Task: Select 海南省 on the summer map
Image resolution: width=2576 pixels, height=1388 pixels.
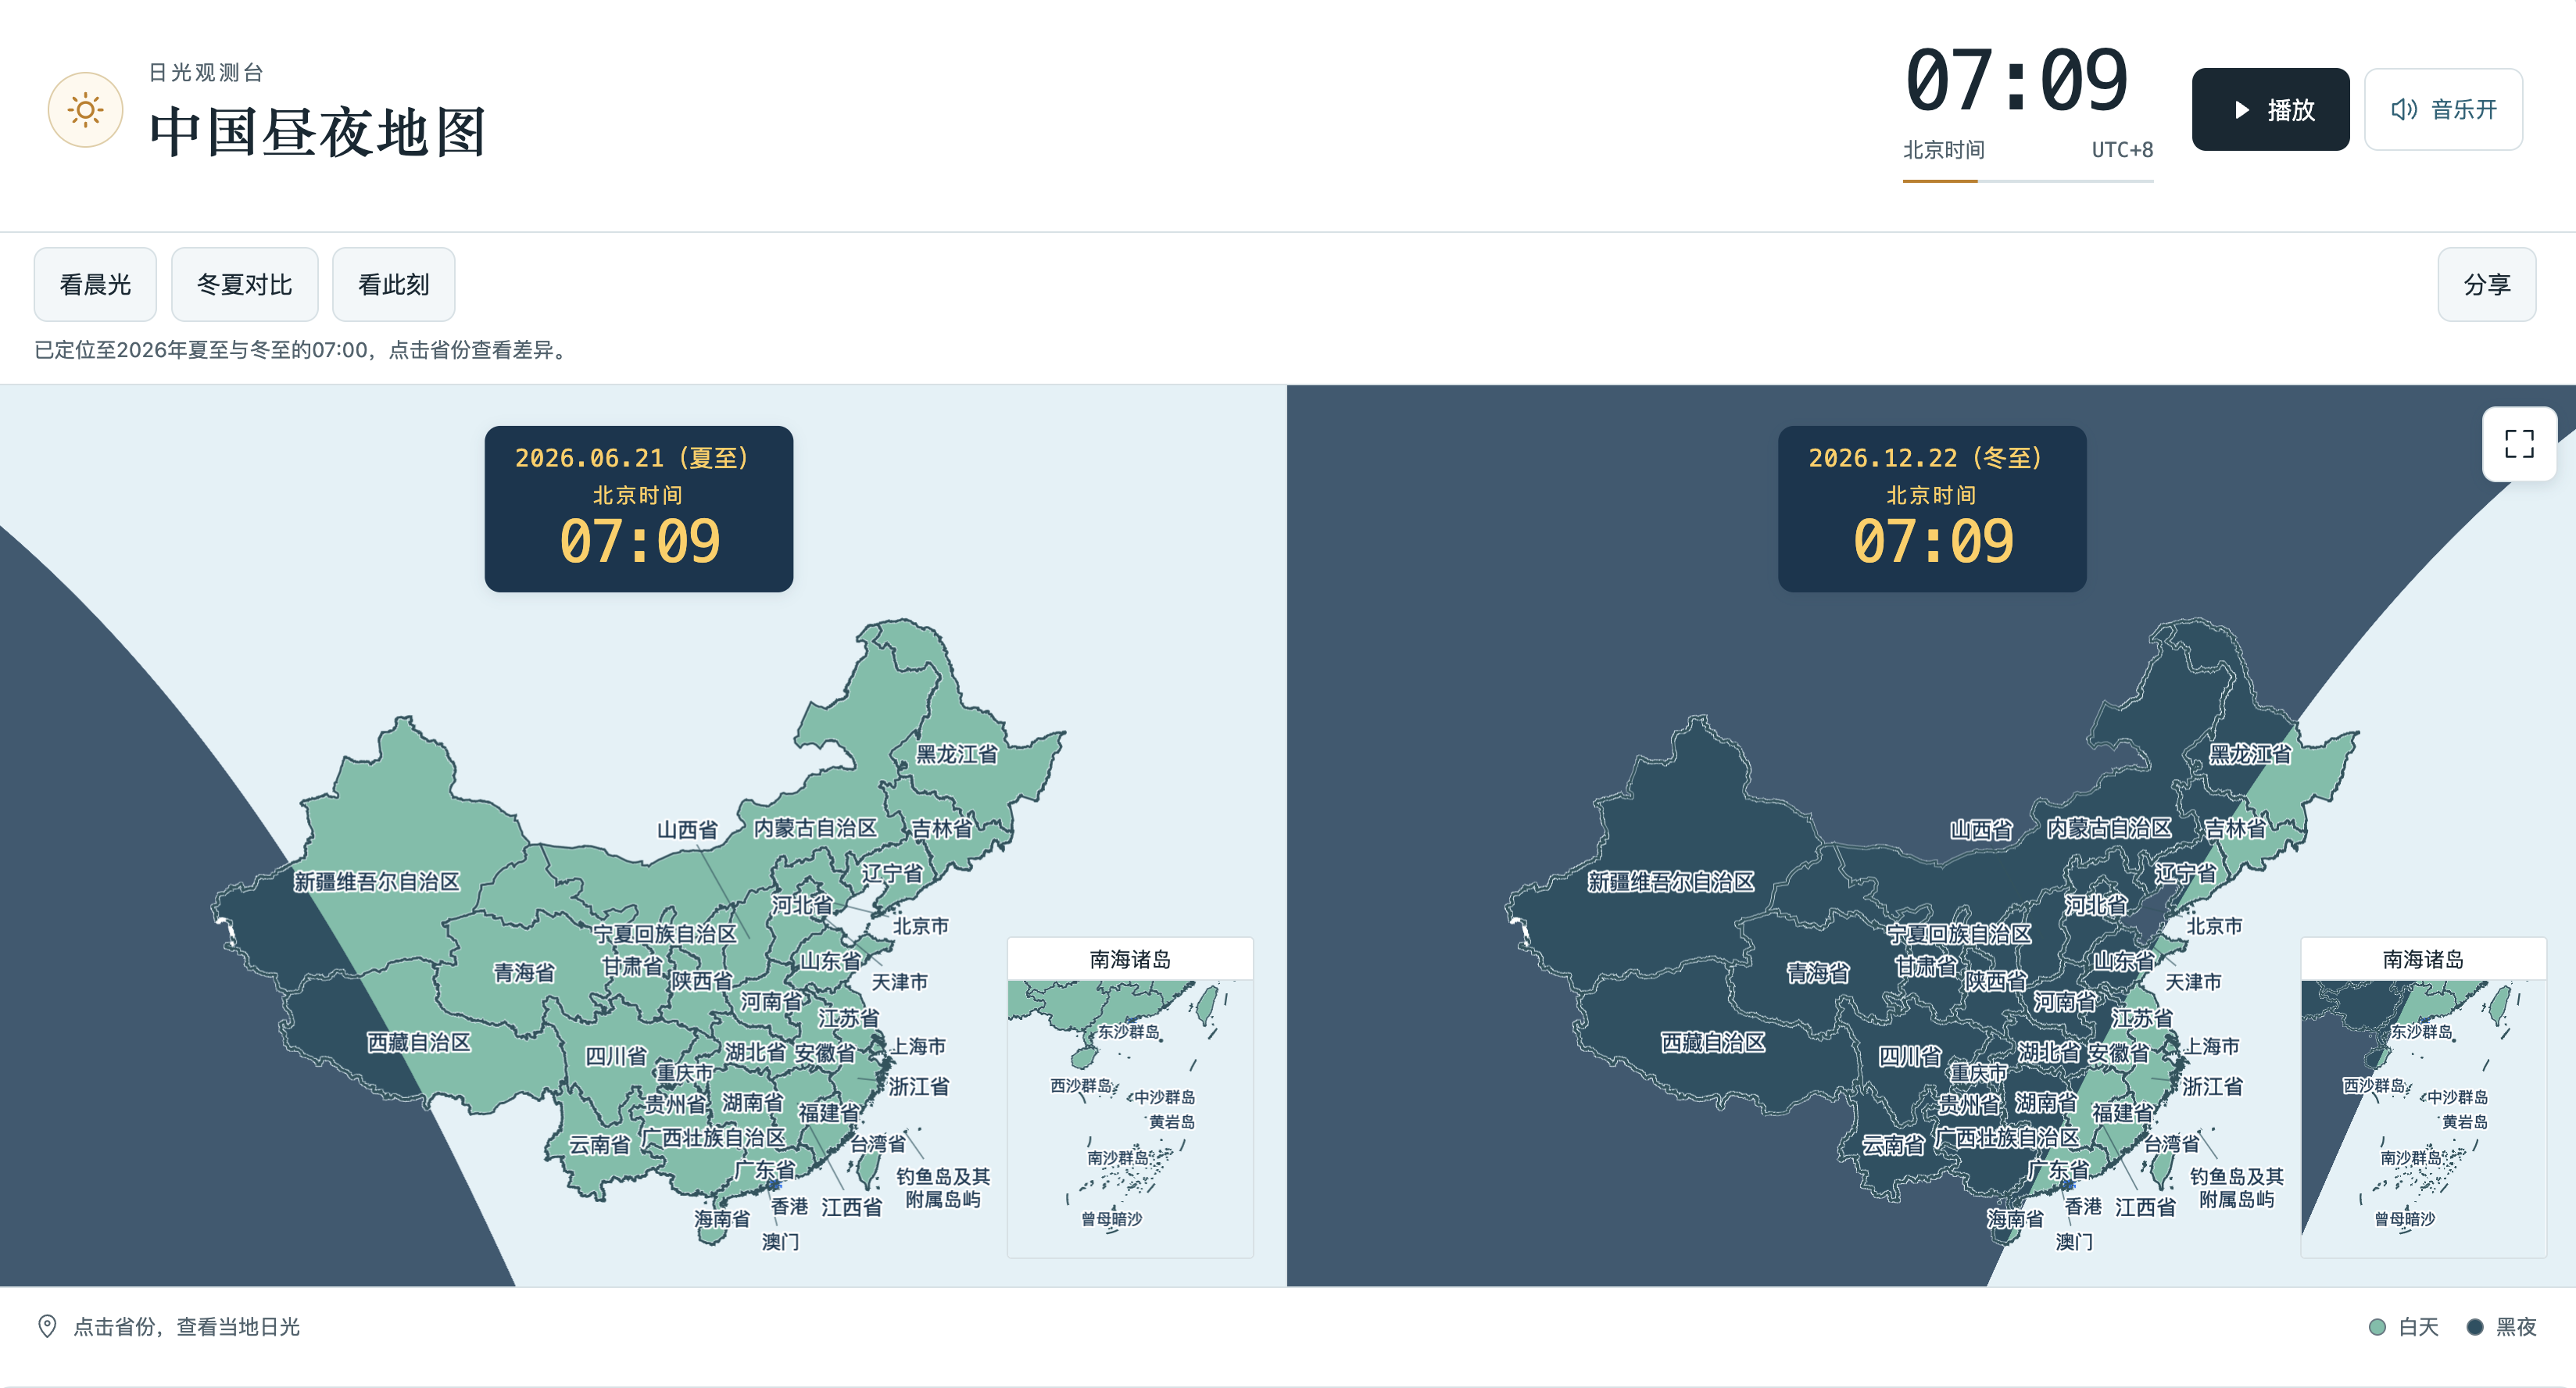Action: [722, 1219]
